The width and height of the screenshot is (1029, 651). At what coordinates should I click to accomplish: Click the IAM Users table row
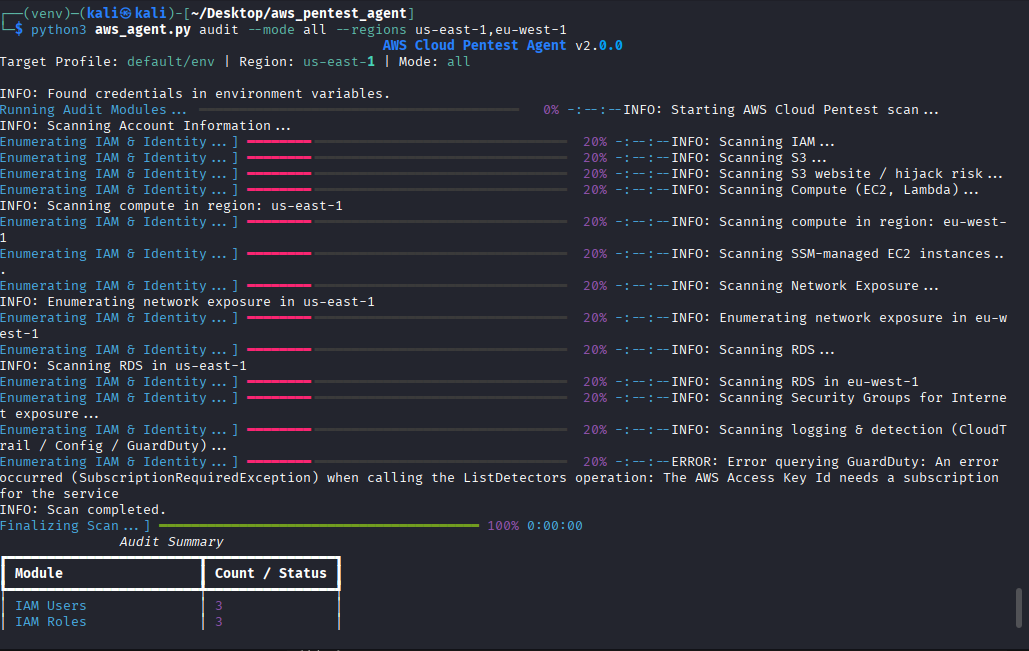(x=51, y=606)
